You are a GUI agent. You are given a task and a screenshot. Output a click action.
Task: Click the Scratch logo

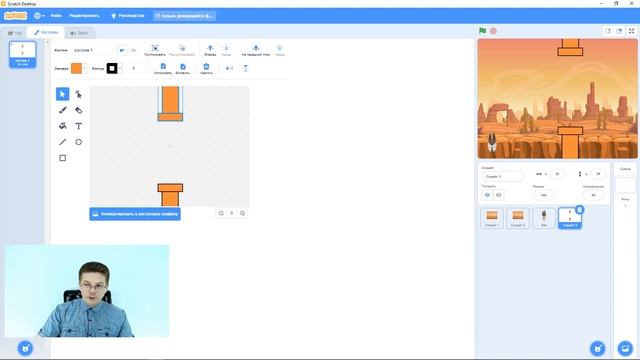point(16,16)
